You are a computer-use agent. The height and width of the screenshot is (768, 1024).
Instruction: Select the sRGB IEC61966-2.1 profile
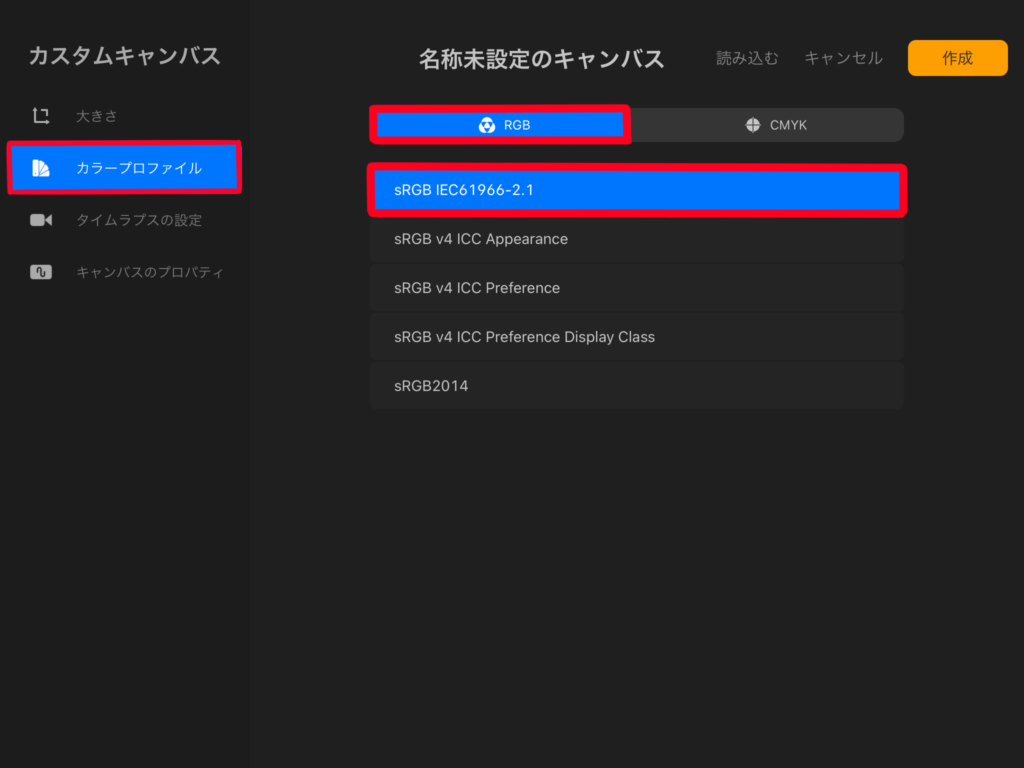(637, 190)
